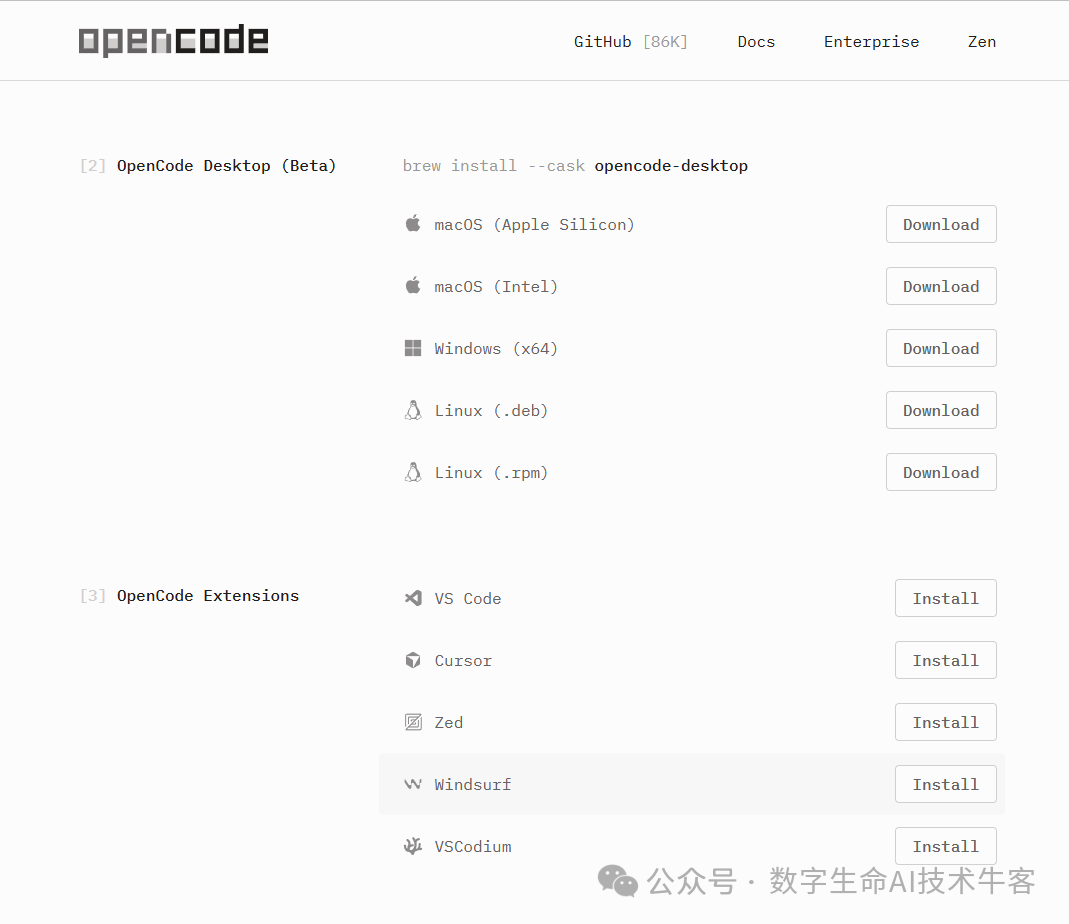The image size is (1069, 924).
Task: Download macOS Apple Silicon build
Action: pyautogui.click(x=941, y=224)
